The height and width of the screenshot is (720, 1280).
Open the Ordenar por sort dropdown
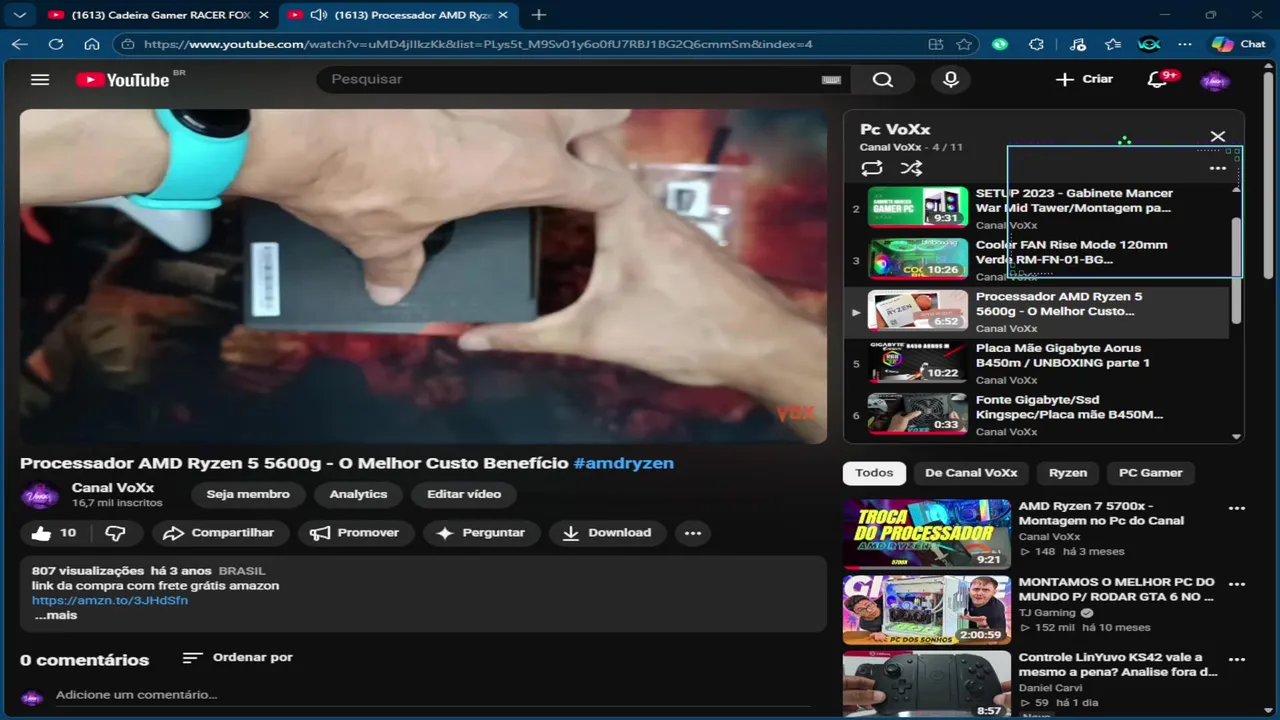tap(238, 657)
